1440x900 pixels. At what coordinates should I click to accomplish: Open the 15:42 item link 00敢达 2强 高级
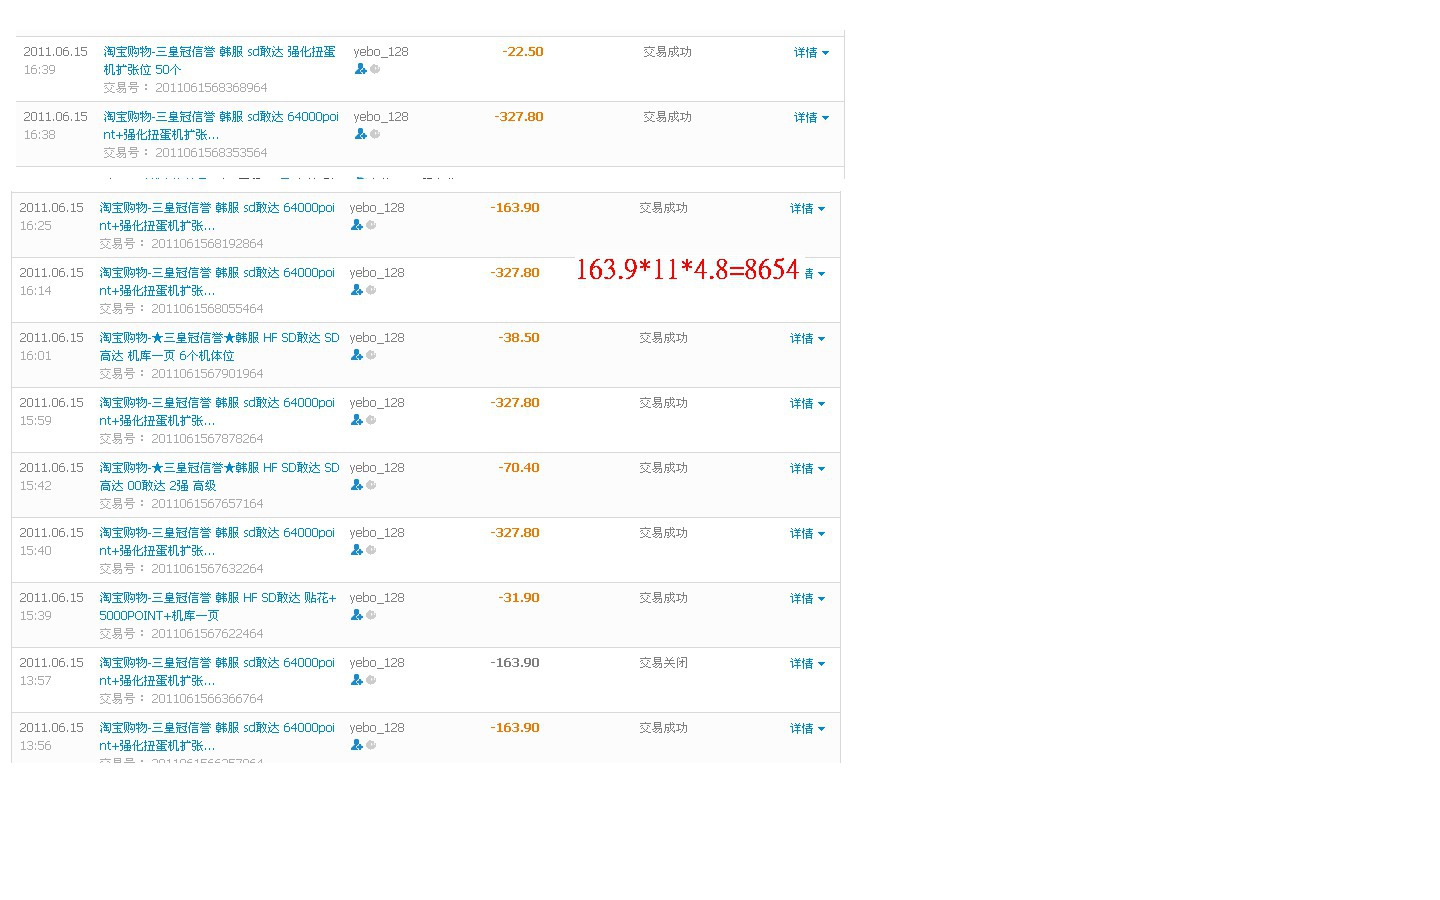(219, 476)
